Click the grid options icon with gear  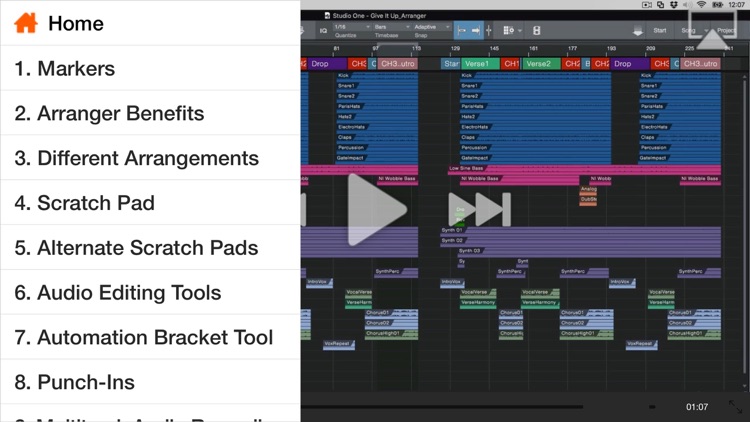pyautogui.click(x=508, y=31)
